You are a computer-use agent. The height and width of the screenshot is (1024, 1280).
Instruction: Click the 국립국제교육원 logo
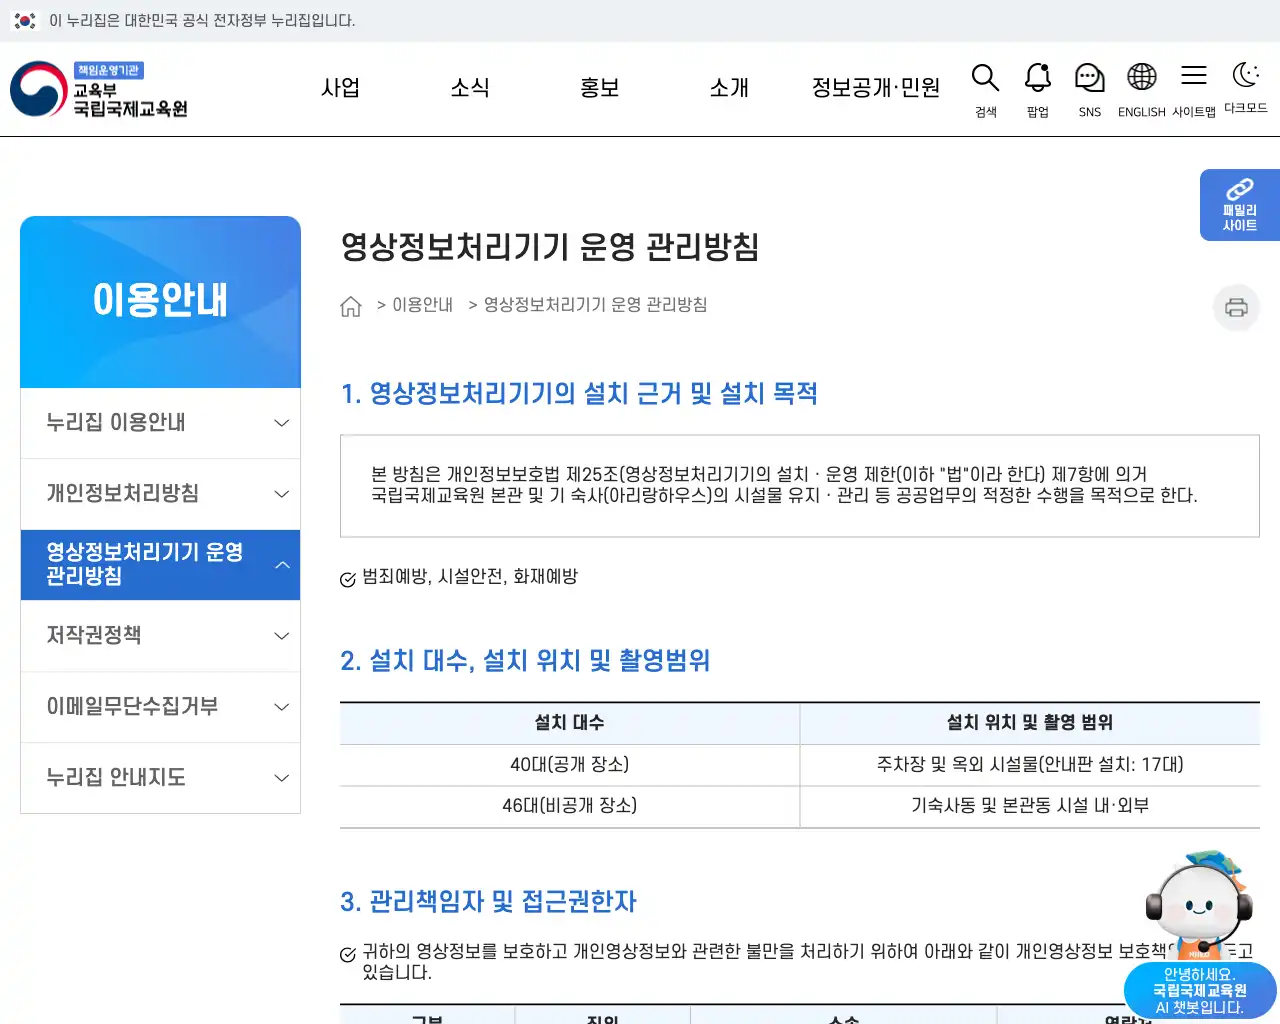[99, 89]
